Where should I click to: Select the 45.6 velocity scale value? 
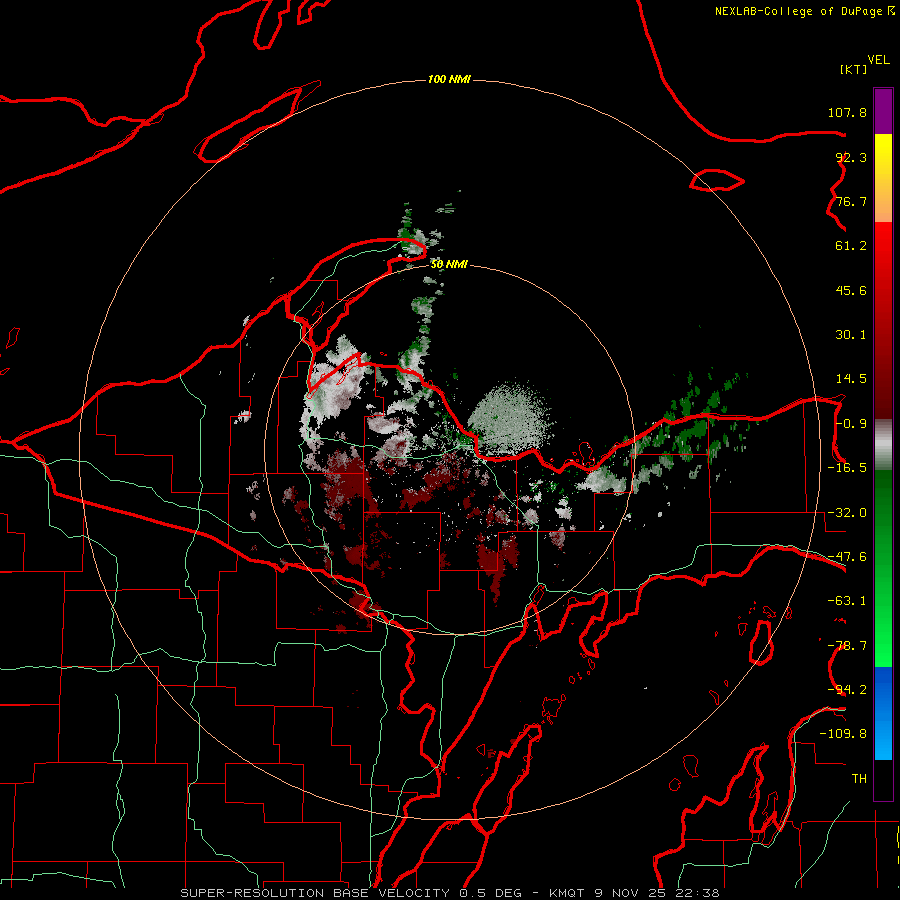point(851,290)
